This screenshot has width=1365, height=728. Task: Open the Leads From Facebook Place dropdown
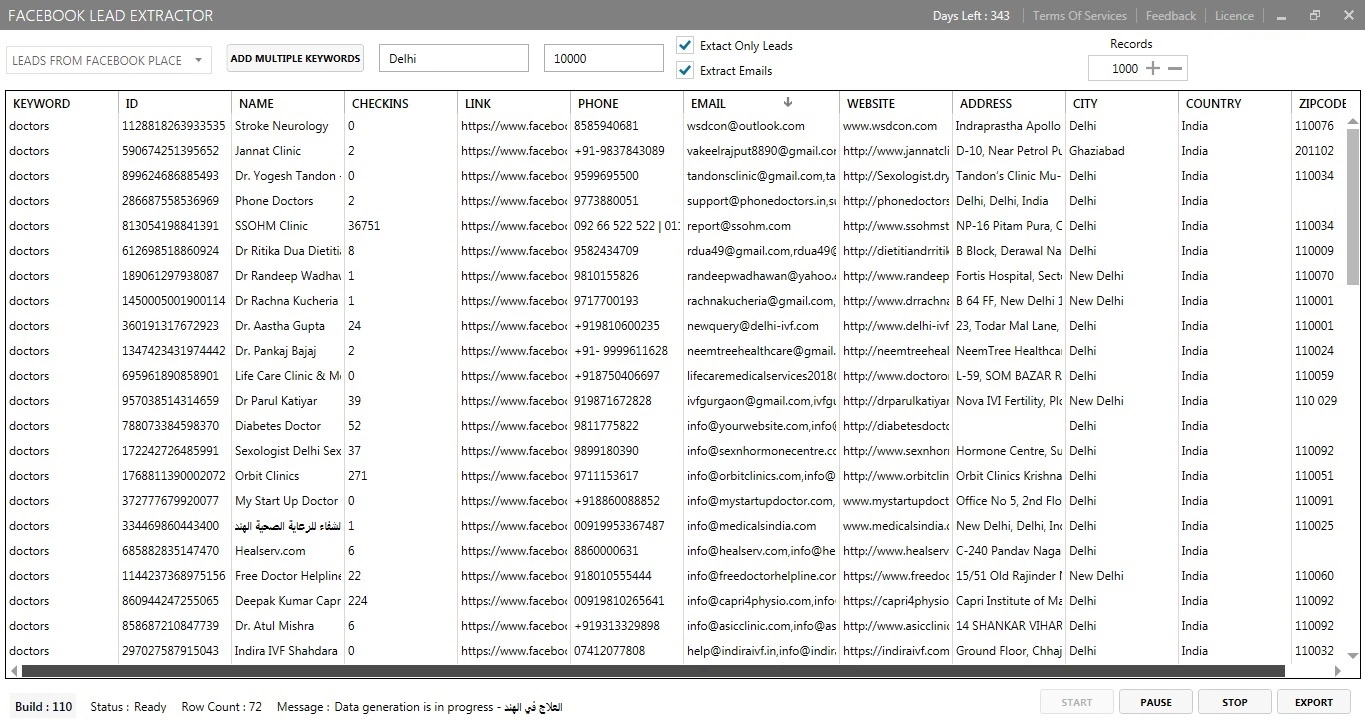coord(108,60)
